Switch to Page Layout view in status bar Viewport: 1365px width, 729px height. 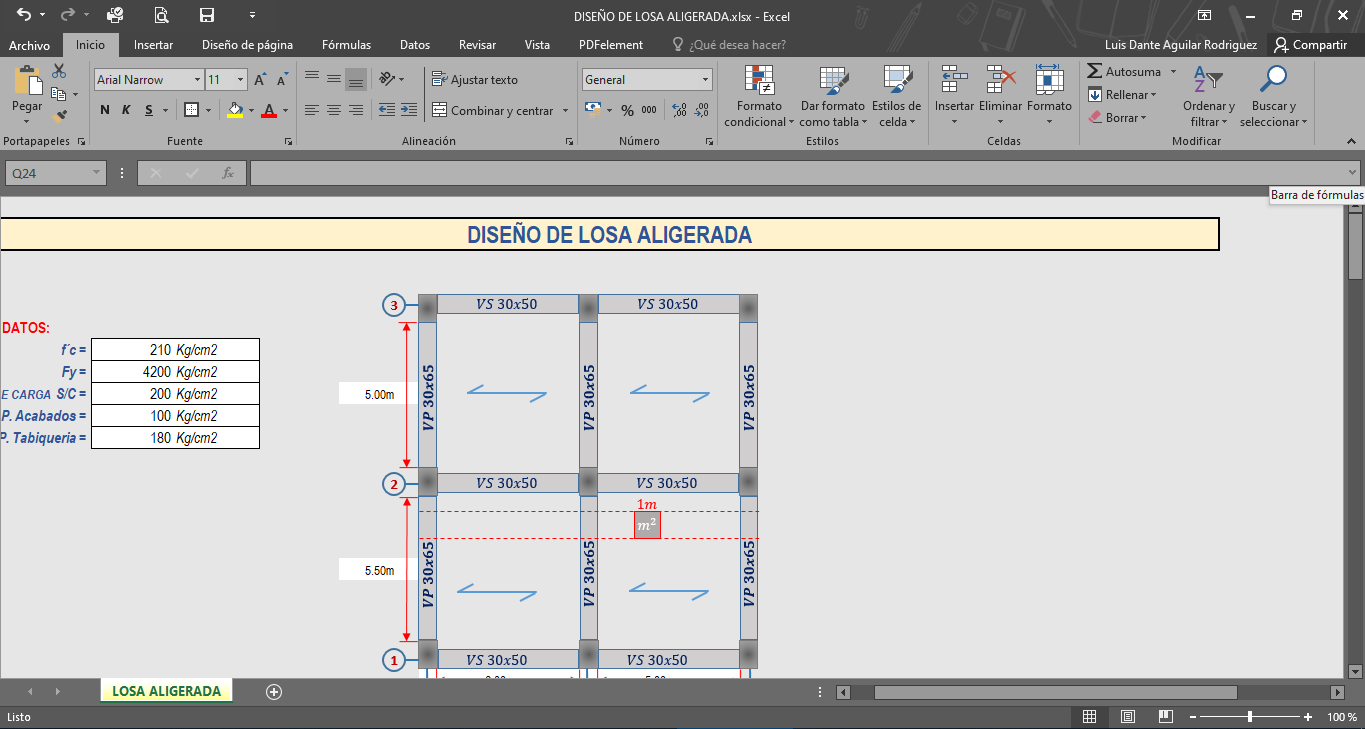click(1128, 717)
